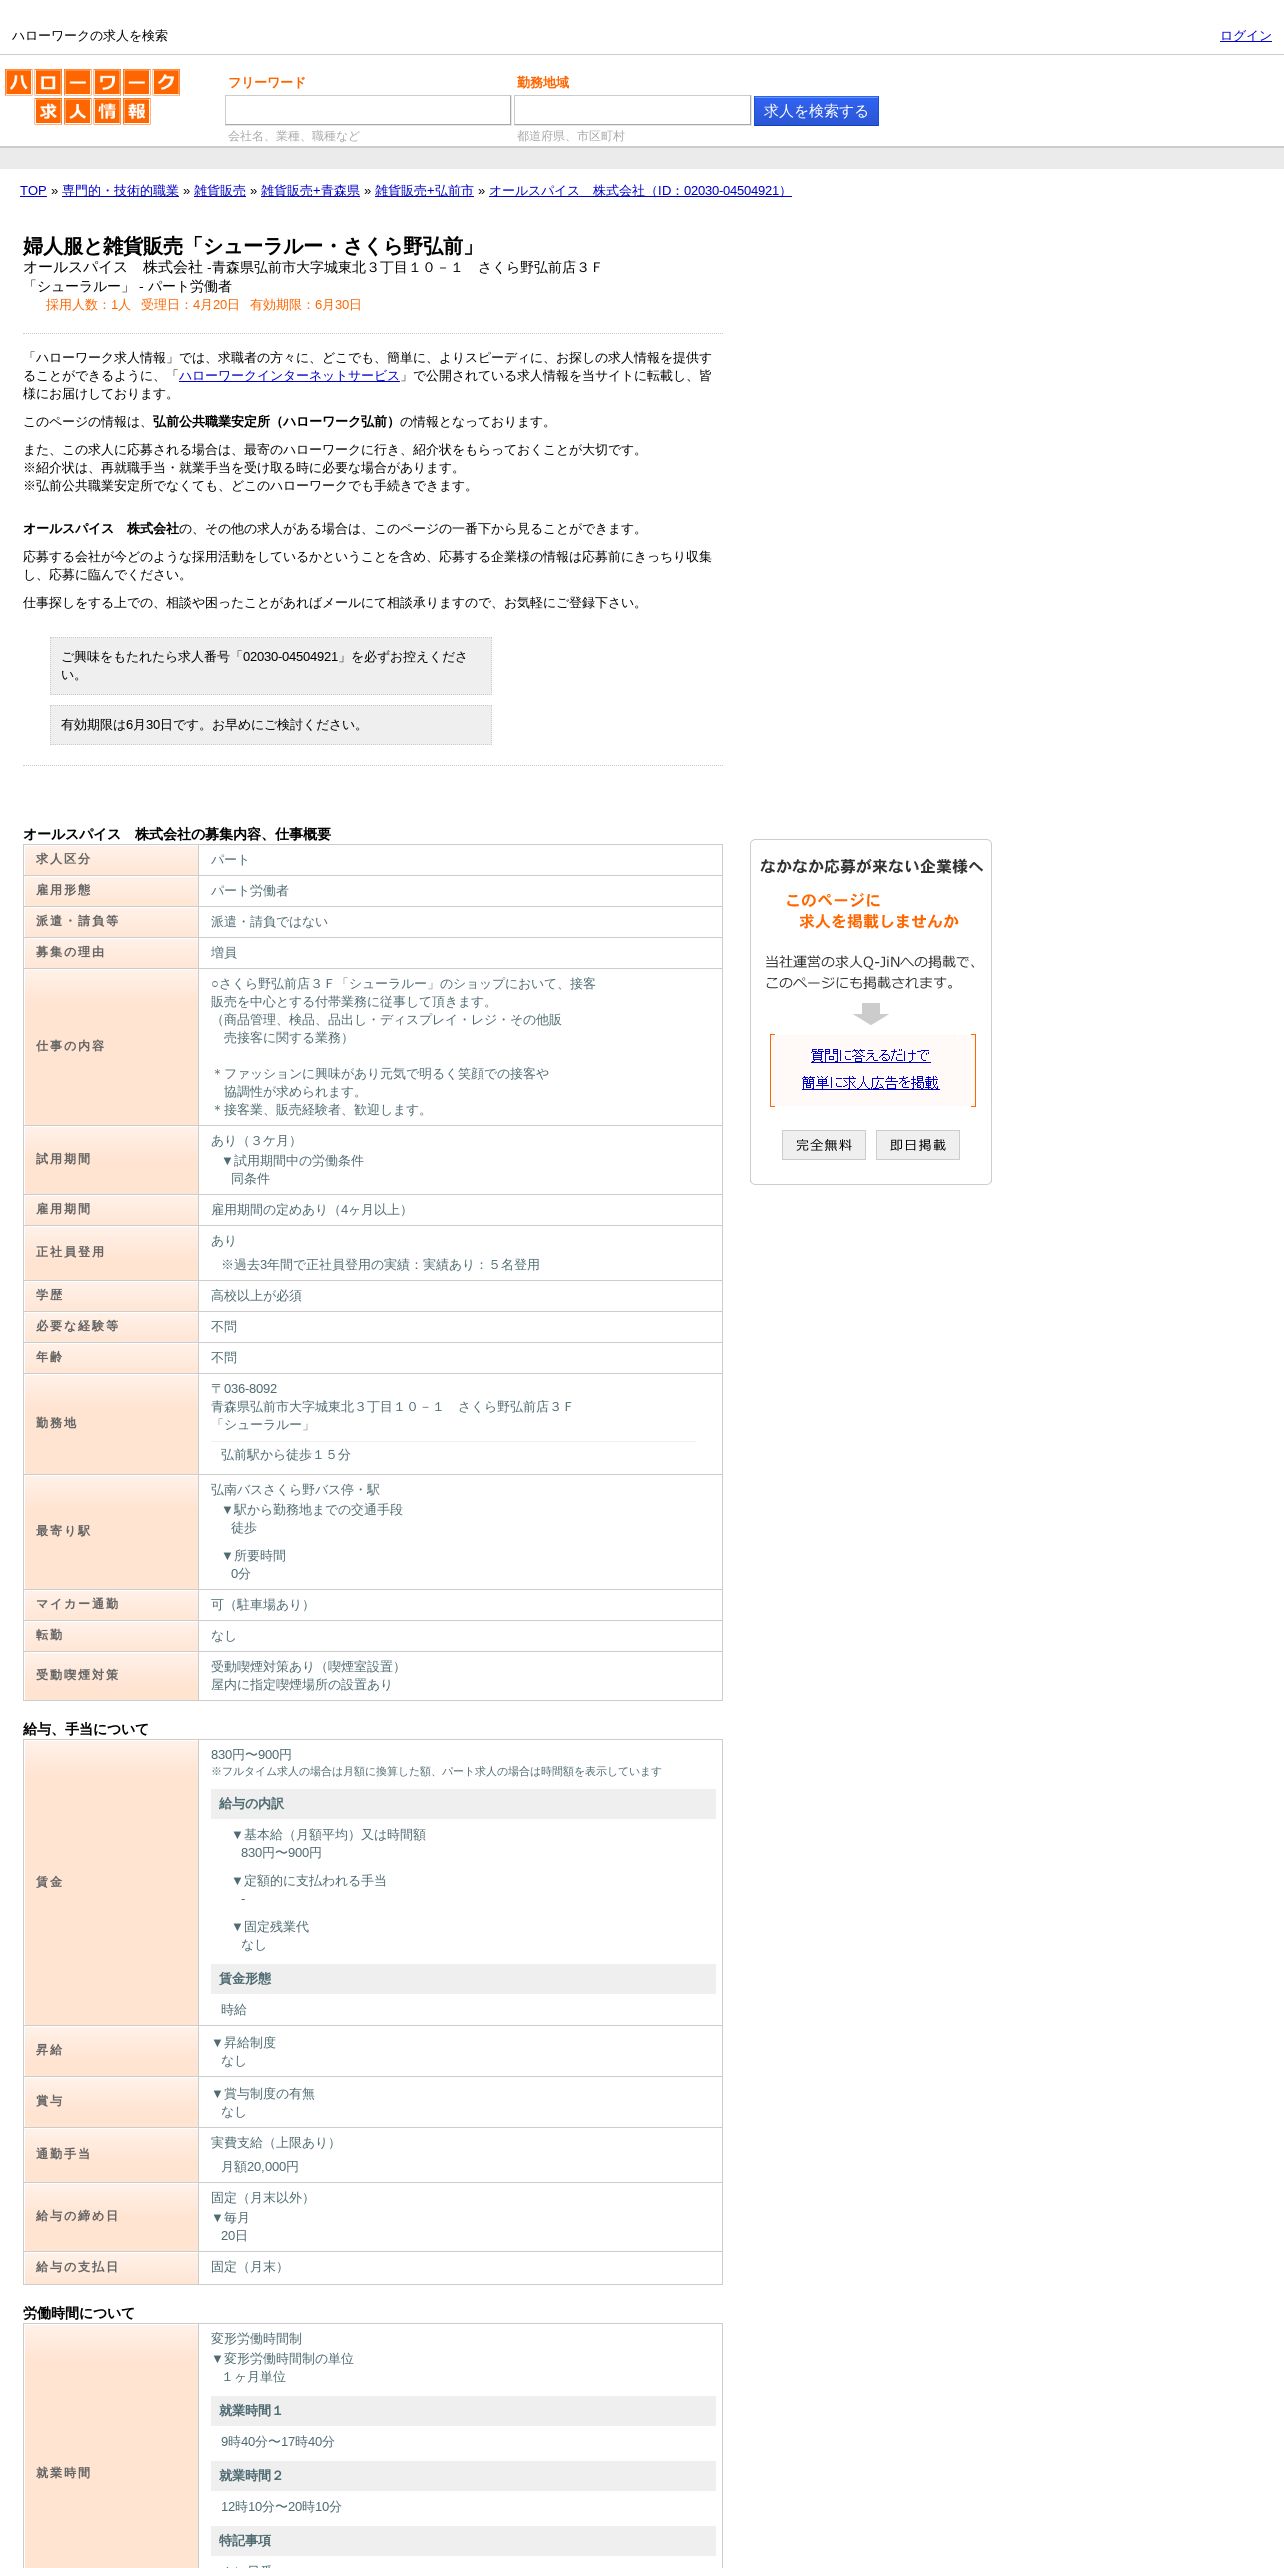The height and width of the screenshot is (2568, 1284).
Task: Click 給与の内訳 subheading
Action: (x=463, y=1804)
